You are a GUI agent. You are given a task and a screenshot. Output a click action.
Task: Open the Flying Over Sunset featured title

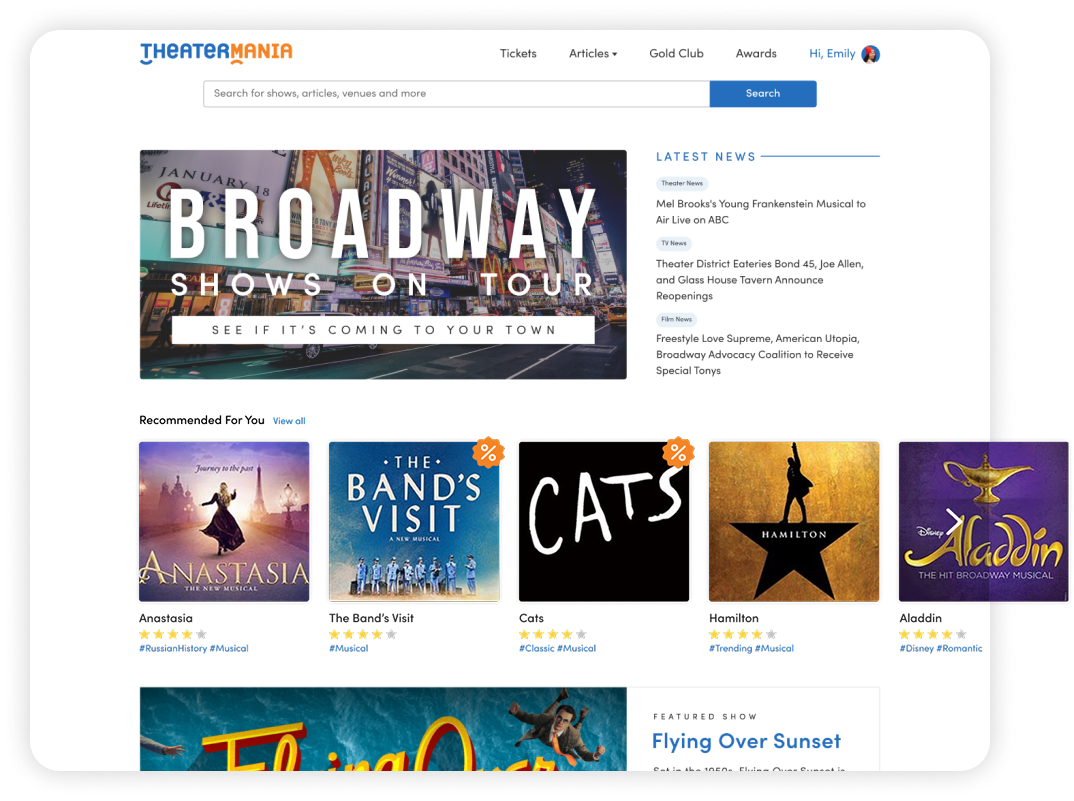pyautogui.click(x=746, y=741)
